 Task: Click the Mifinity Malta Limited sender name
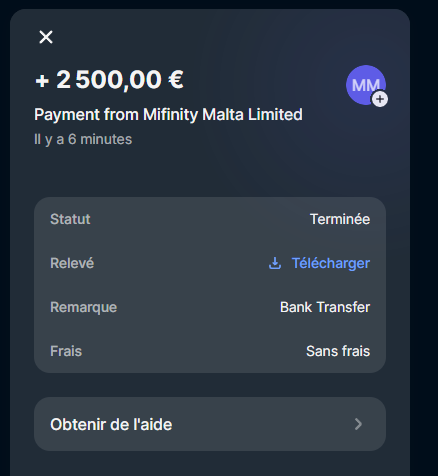coord(223,115)
